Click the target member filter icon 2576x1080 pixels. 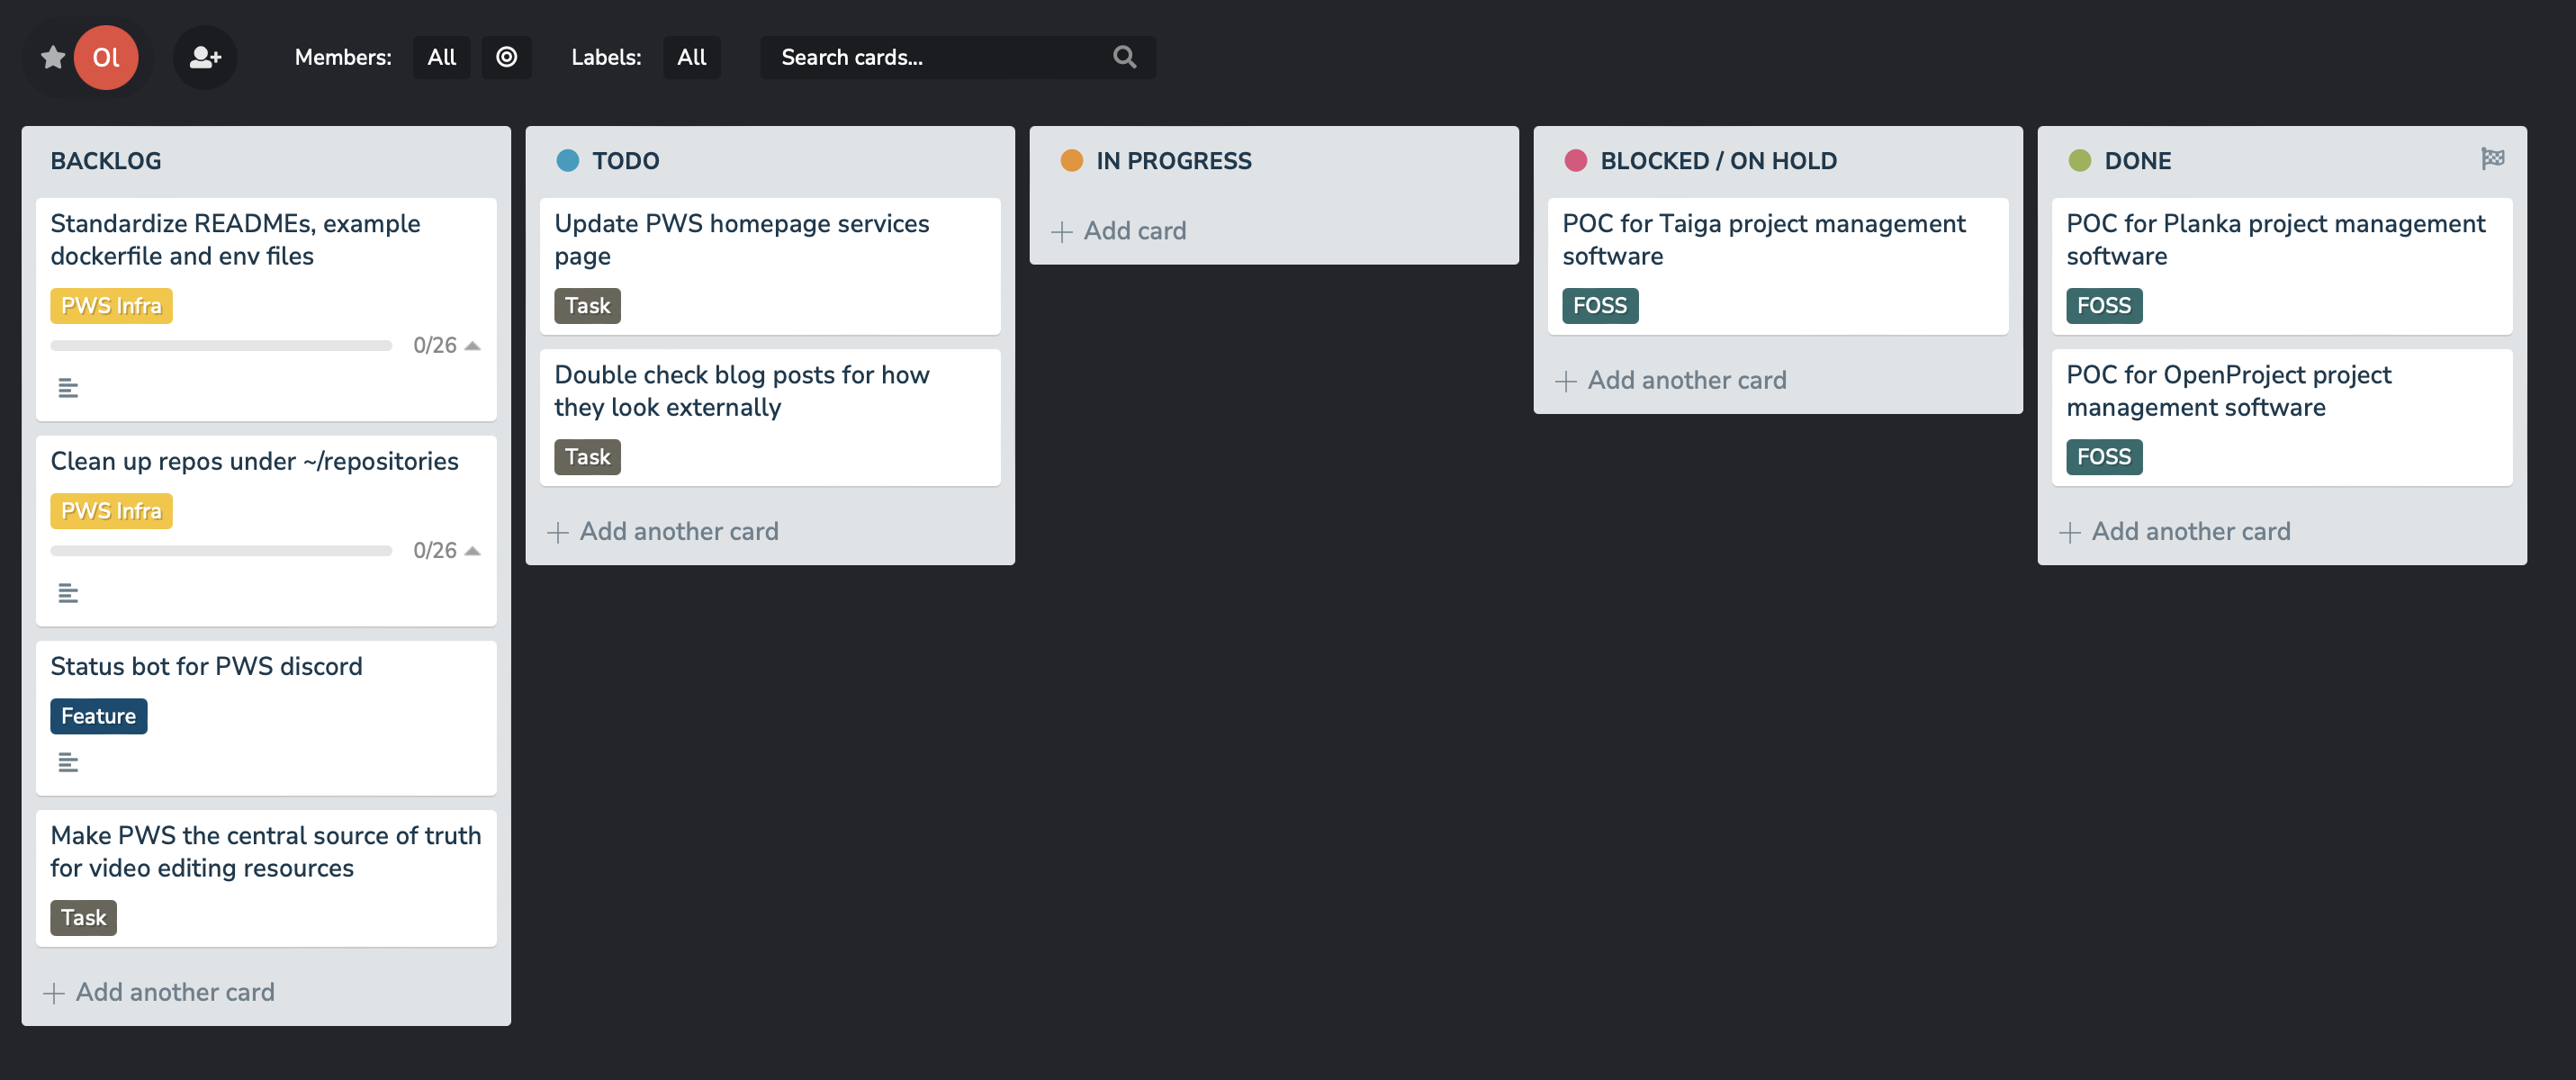(507, 57)
